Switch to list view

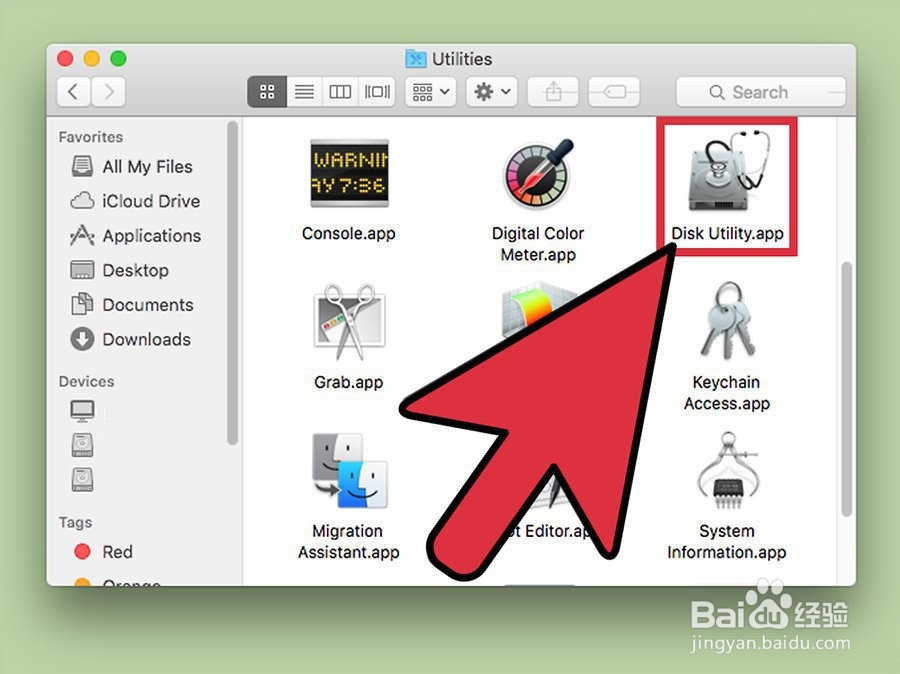pyautogui.click(x=304, y=92)
